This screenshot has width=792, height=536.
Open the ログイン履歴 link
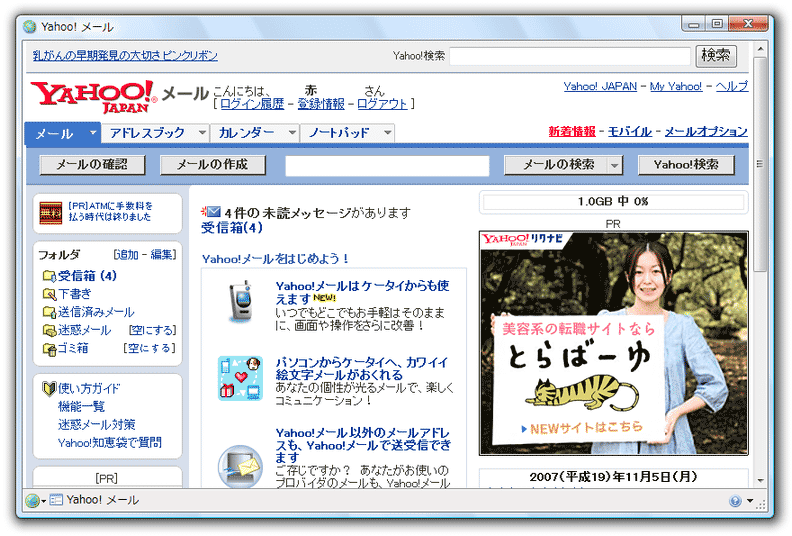pos(252,104)
